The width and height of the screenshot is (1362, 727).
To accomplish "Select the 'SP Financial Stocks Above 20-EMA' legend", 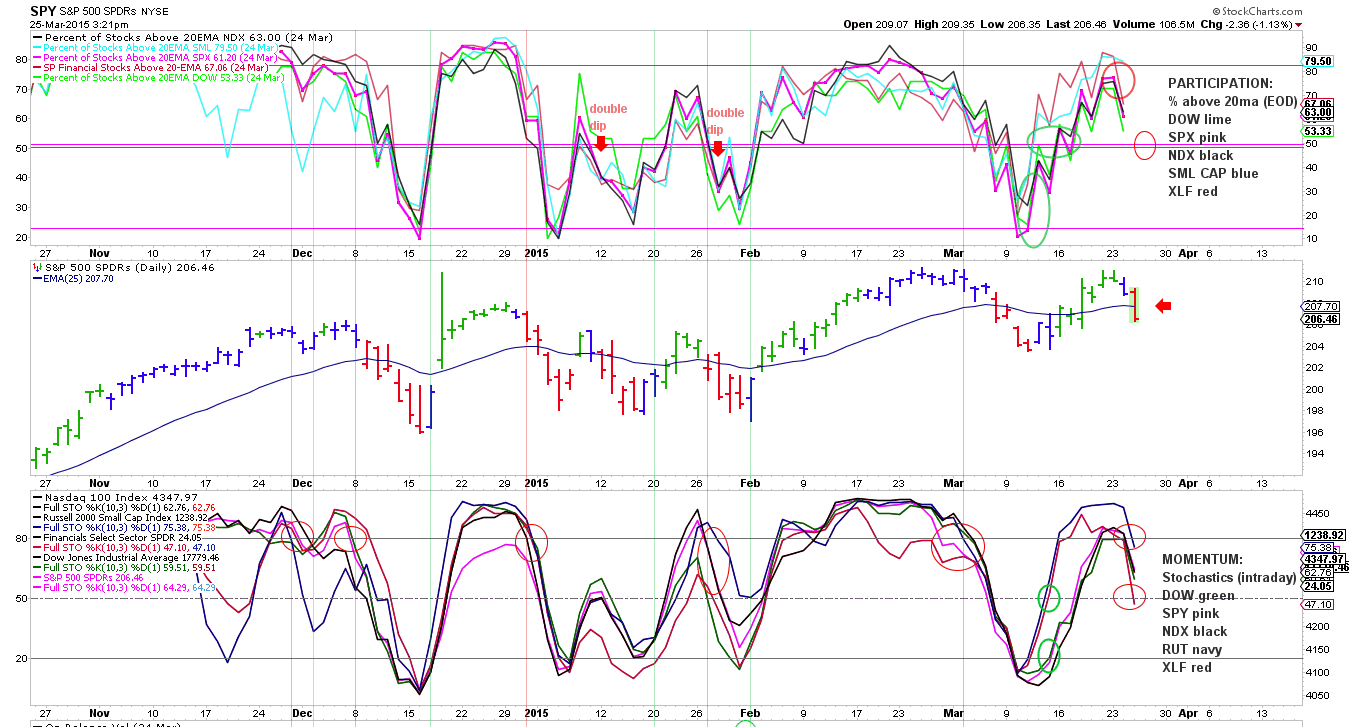I will (151, 67).
